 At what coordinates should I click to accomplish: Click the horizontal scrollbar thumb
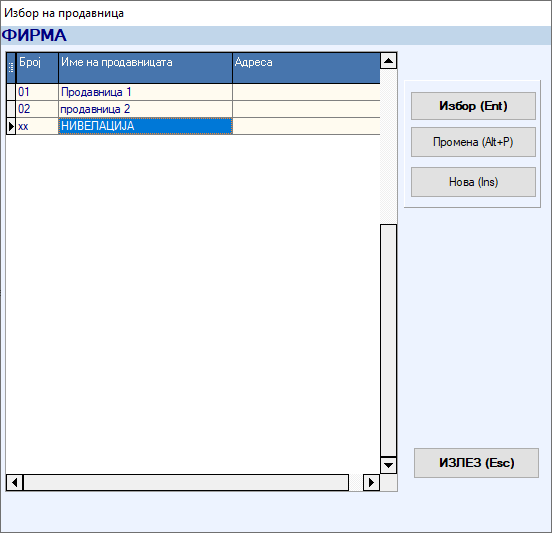pyautogui.click(x=186, y=482)
